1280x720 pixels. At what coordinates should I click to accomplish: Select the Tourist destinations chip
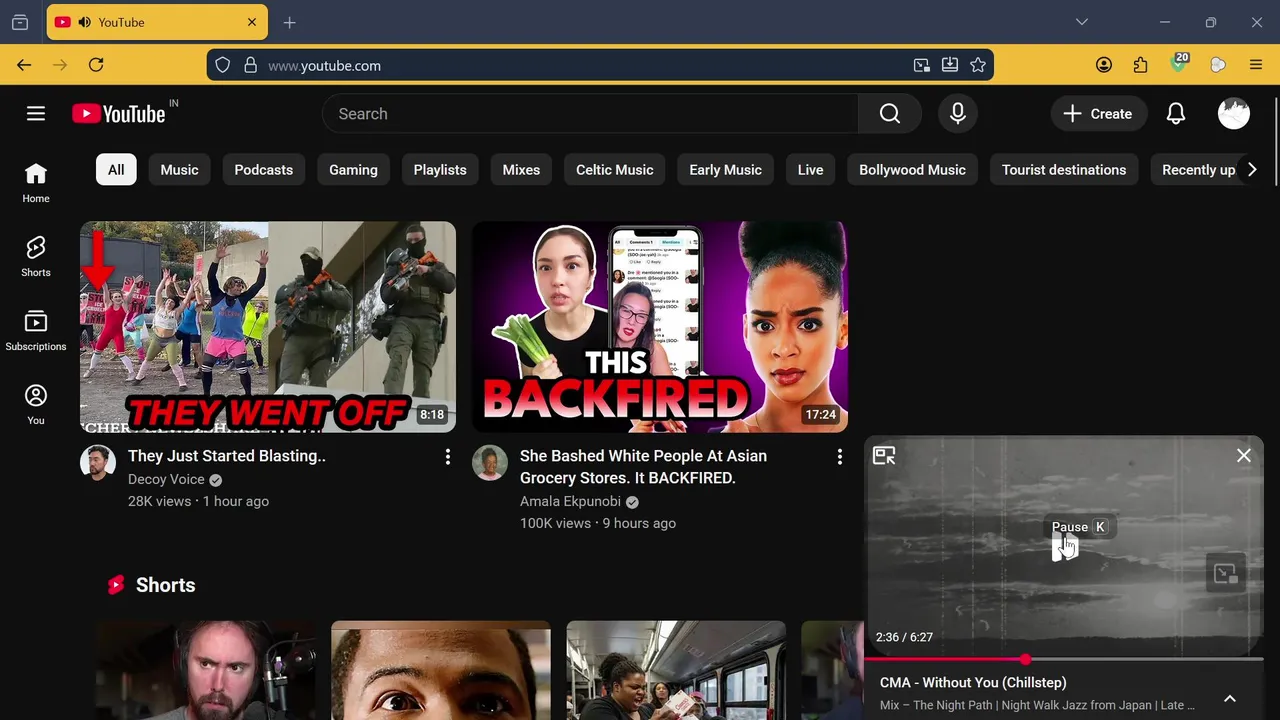point(1064,170)
